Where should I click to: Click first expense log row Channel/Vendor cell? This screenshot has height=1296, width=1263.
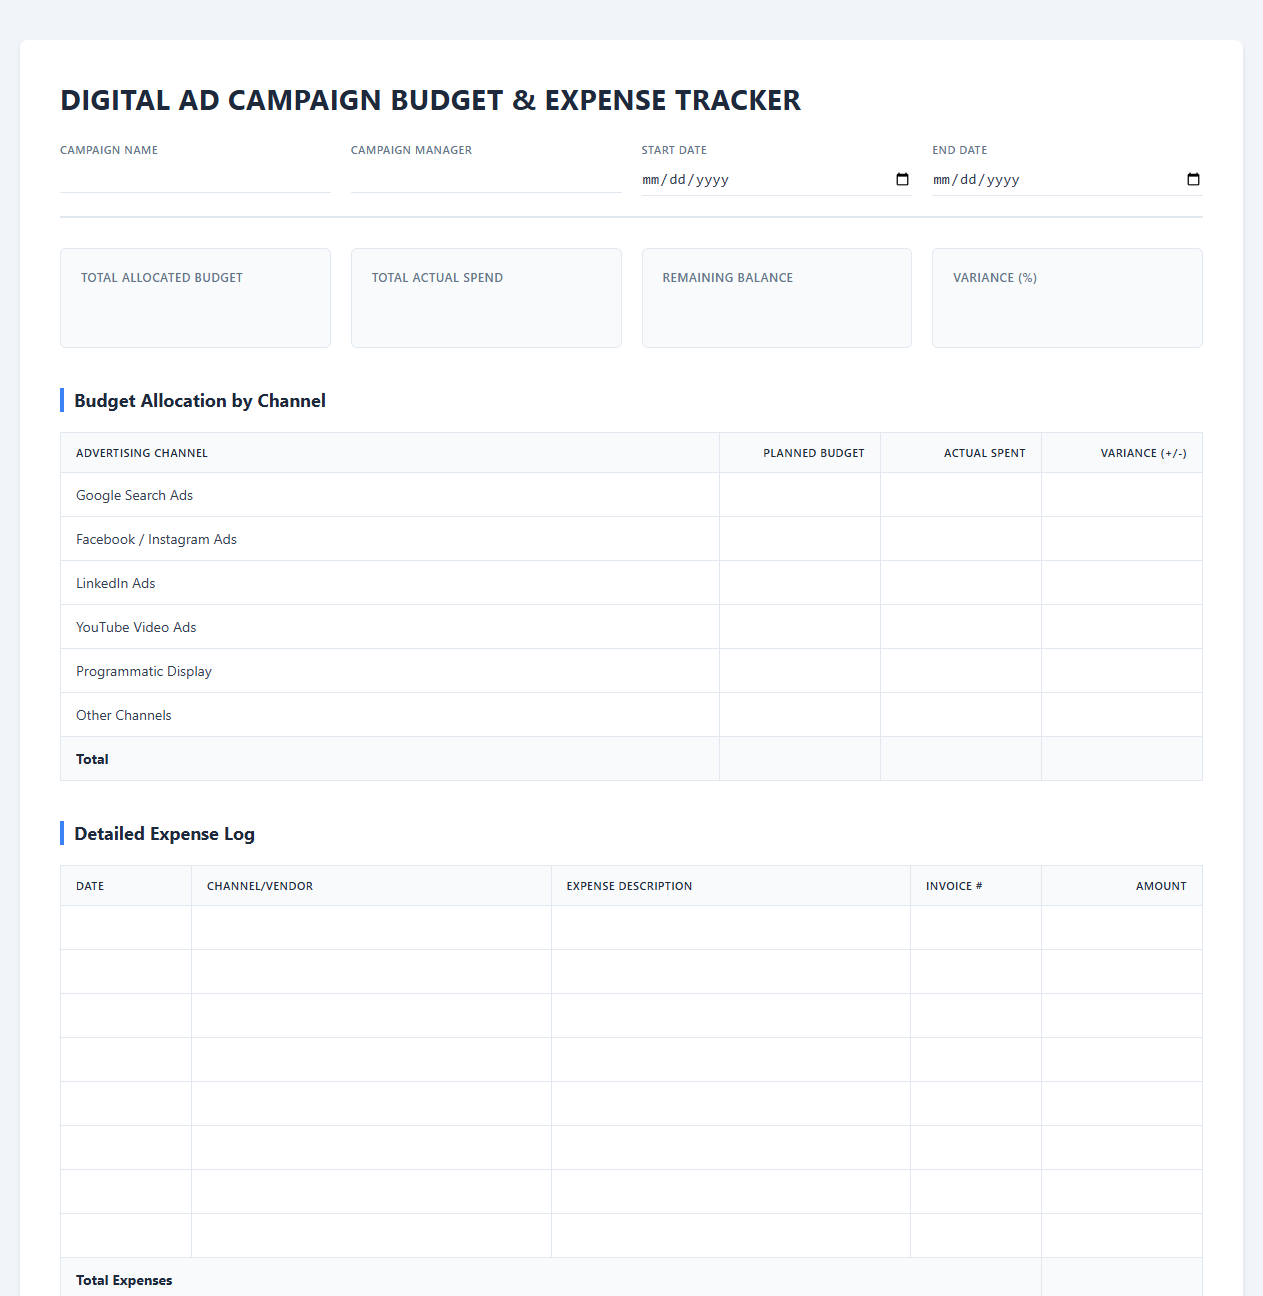click(x=371, y=928)
